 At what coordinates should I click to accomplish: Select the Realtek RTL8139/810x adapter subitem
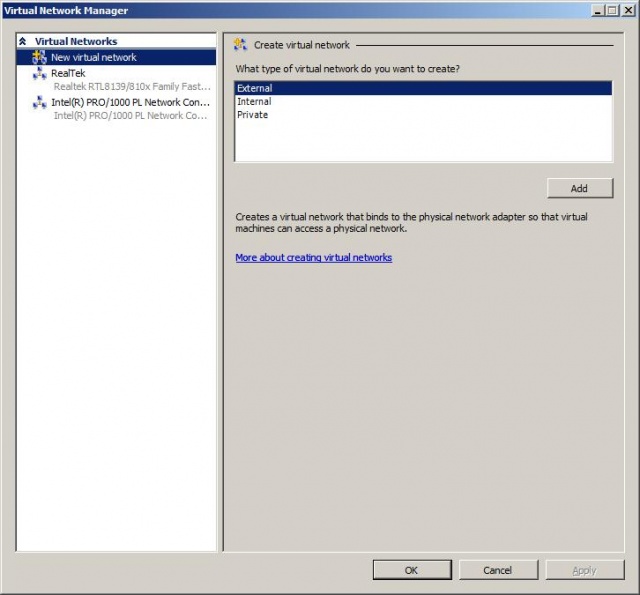coord(131,87)
